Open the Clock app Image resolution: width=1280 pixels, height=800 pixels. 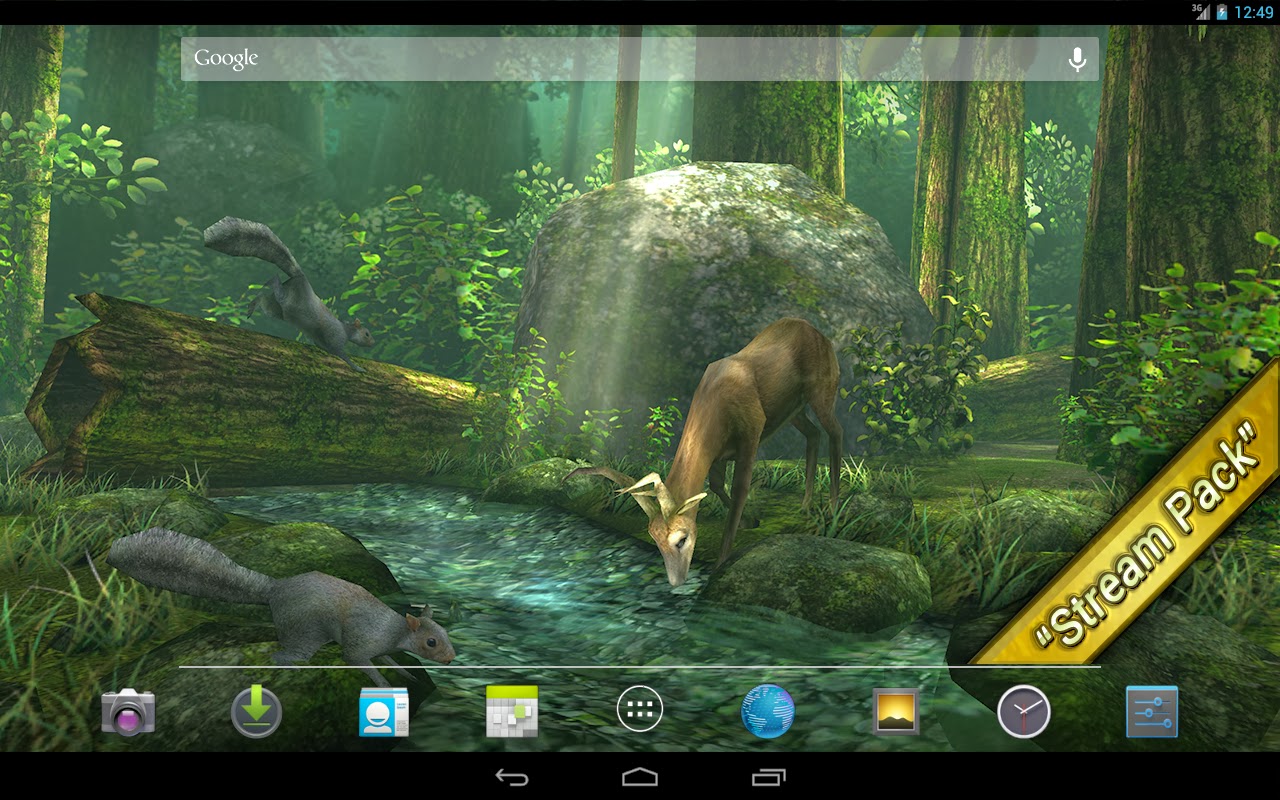coord(1024,712)
